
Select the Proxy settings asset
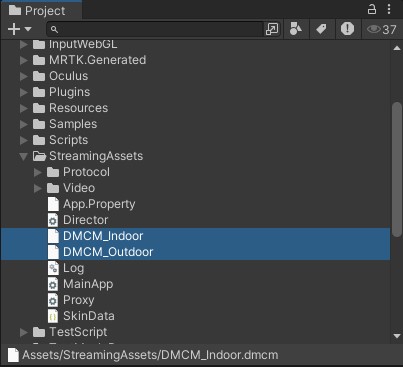[x=79, y=300]
